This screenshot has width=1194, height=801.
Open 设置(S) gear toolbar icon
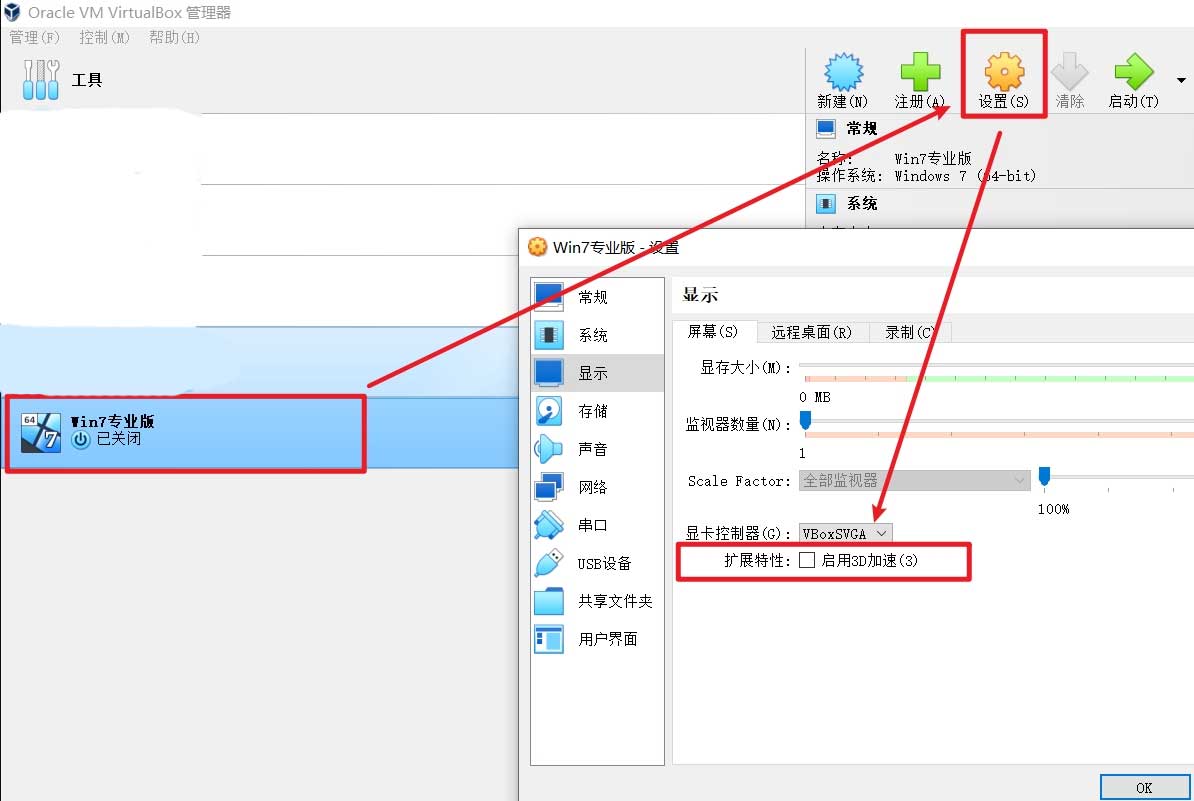pos(1004,72)
